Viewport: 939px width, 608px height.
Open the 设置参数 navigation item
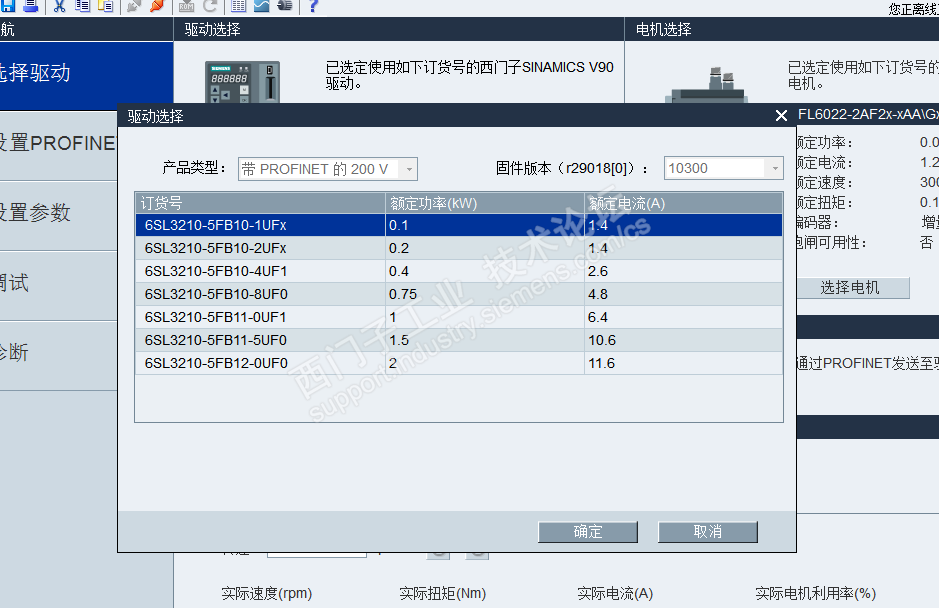[x=59, y=214]
